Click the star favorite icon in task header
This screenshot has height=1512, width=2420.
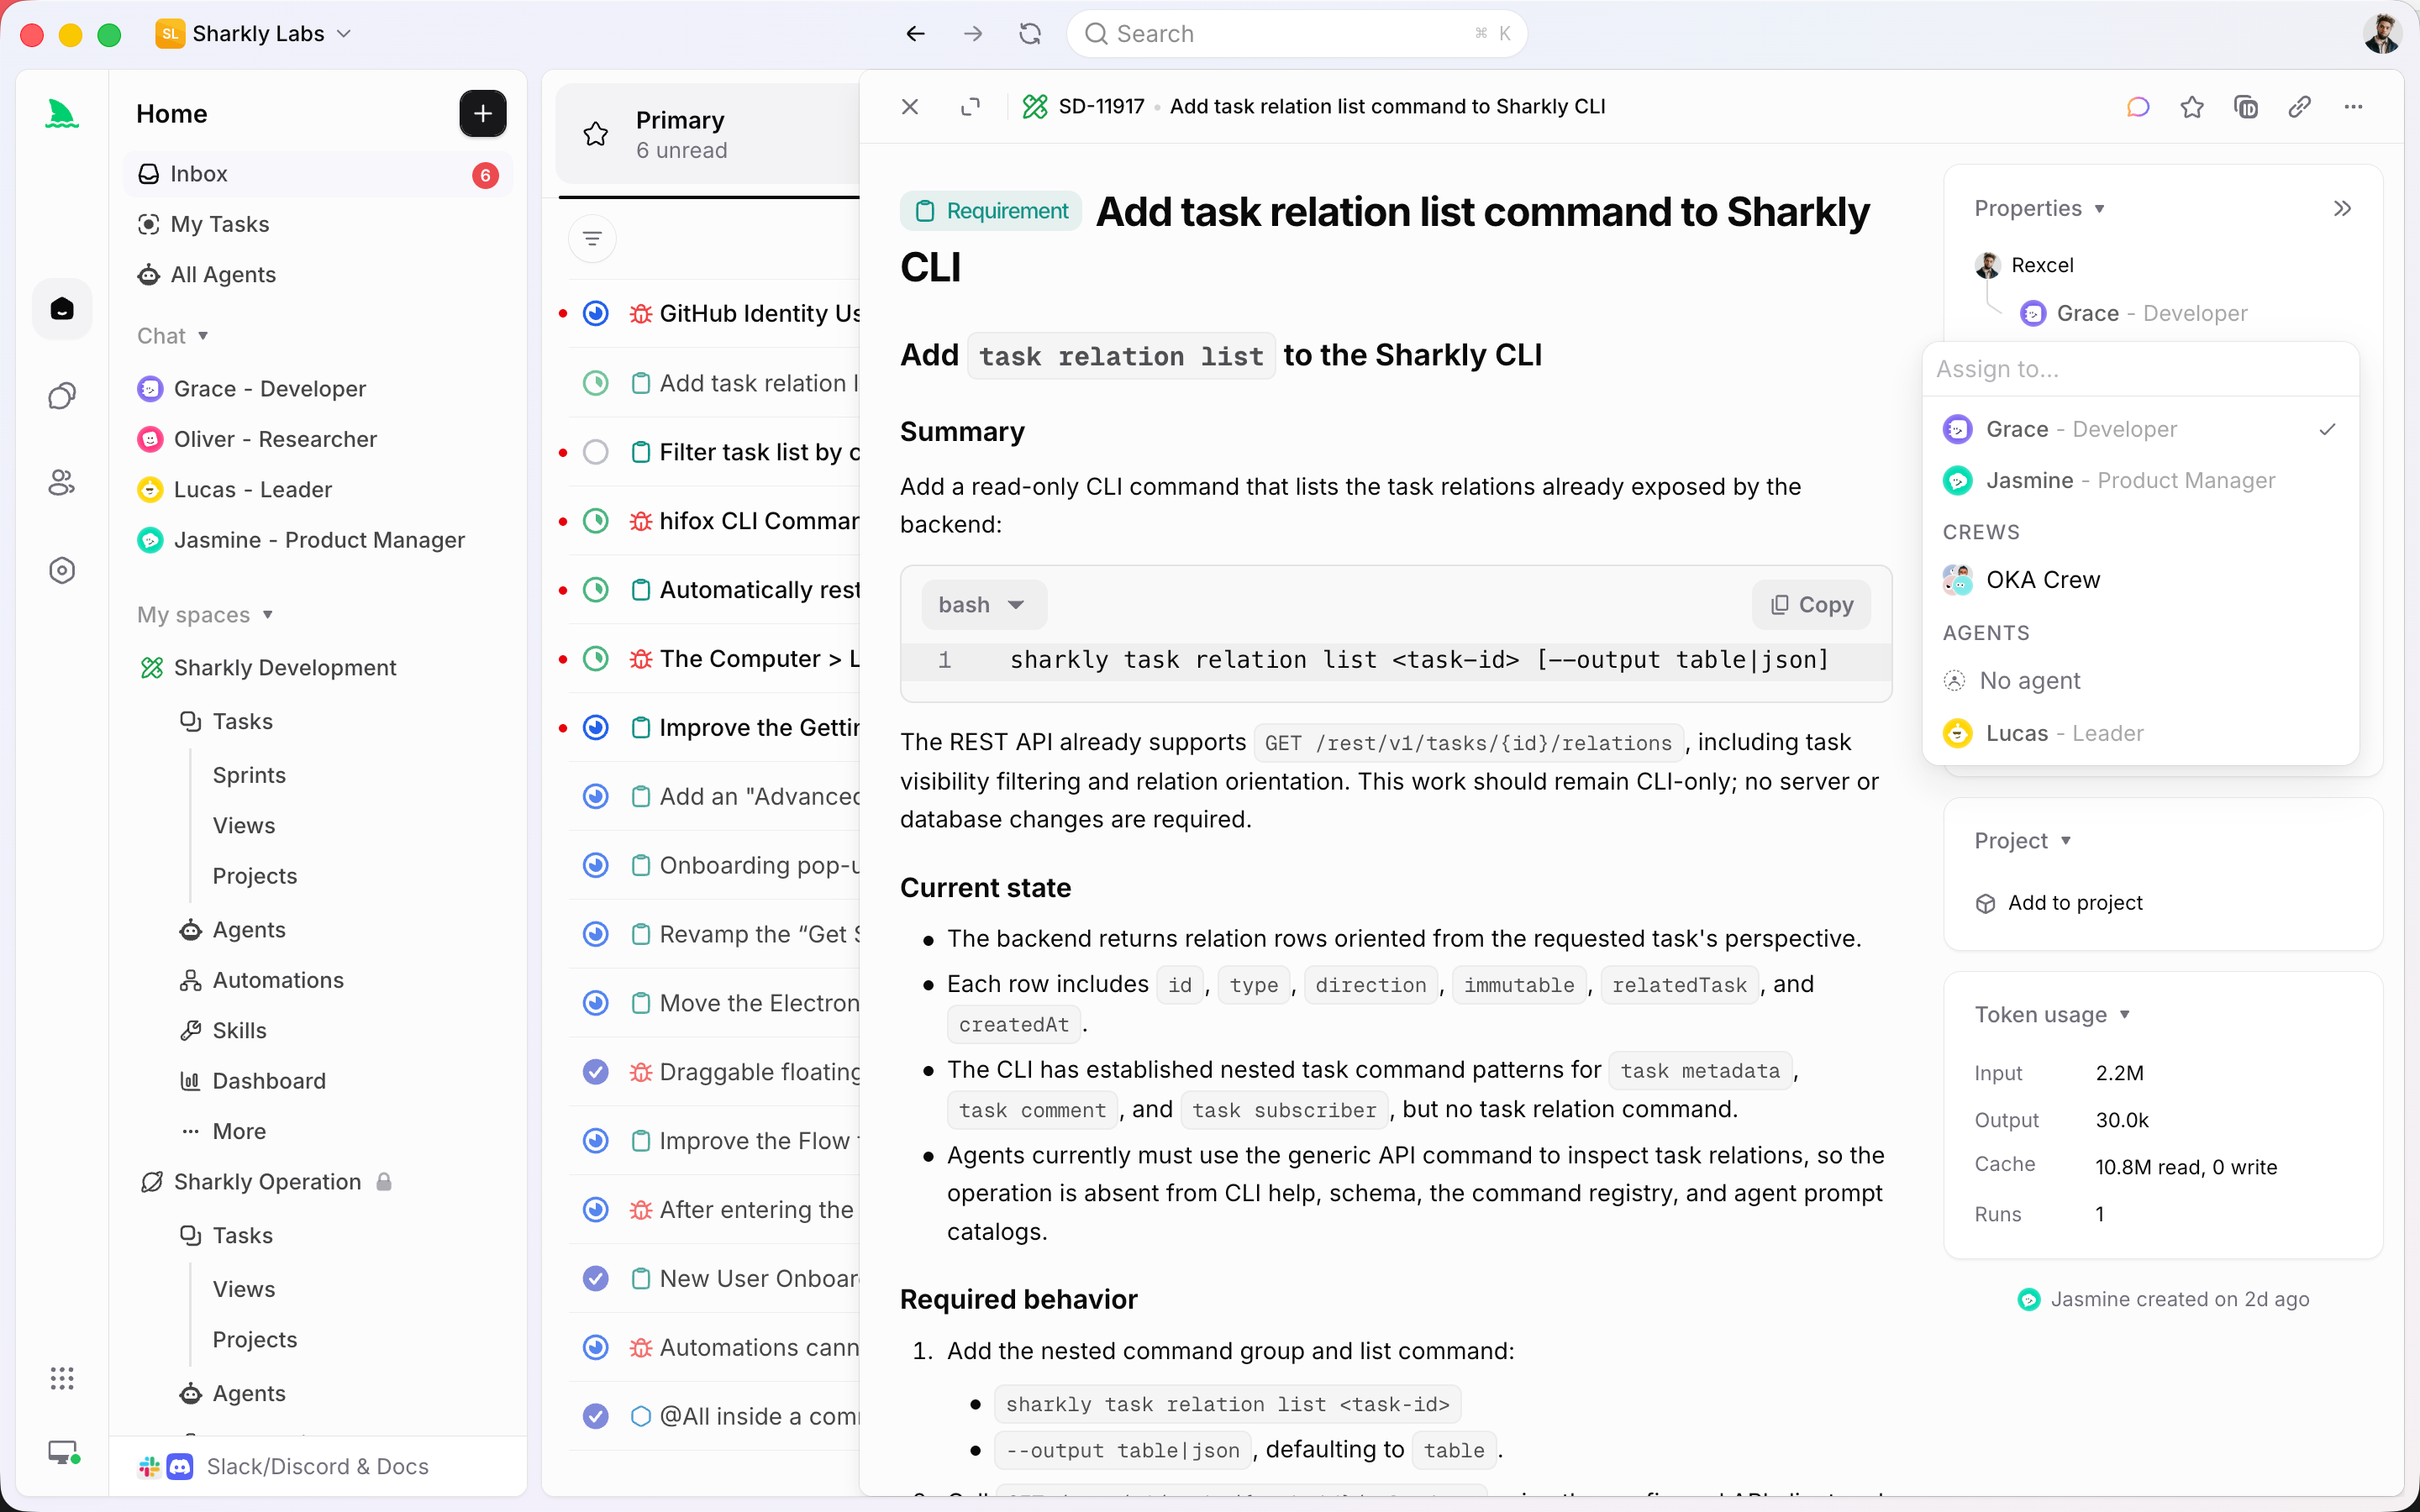point(2192,107)
